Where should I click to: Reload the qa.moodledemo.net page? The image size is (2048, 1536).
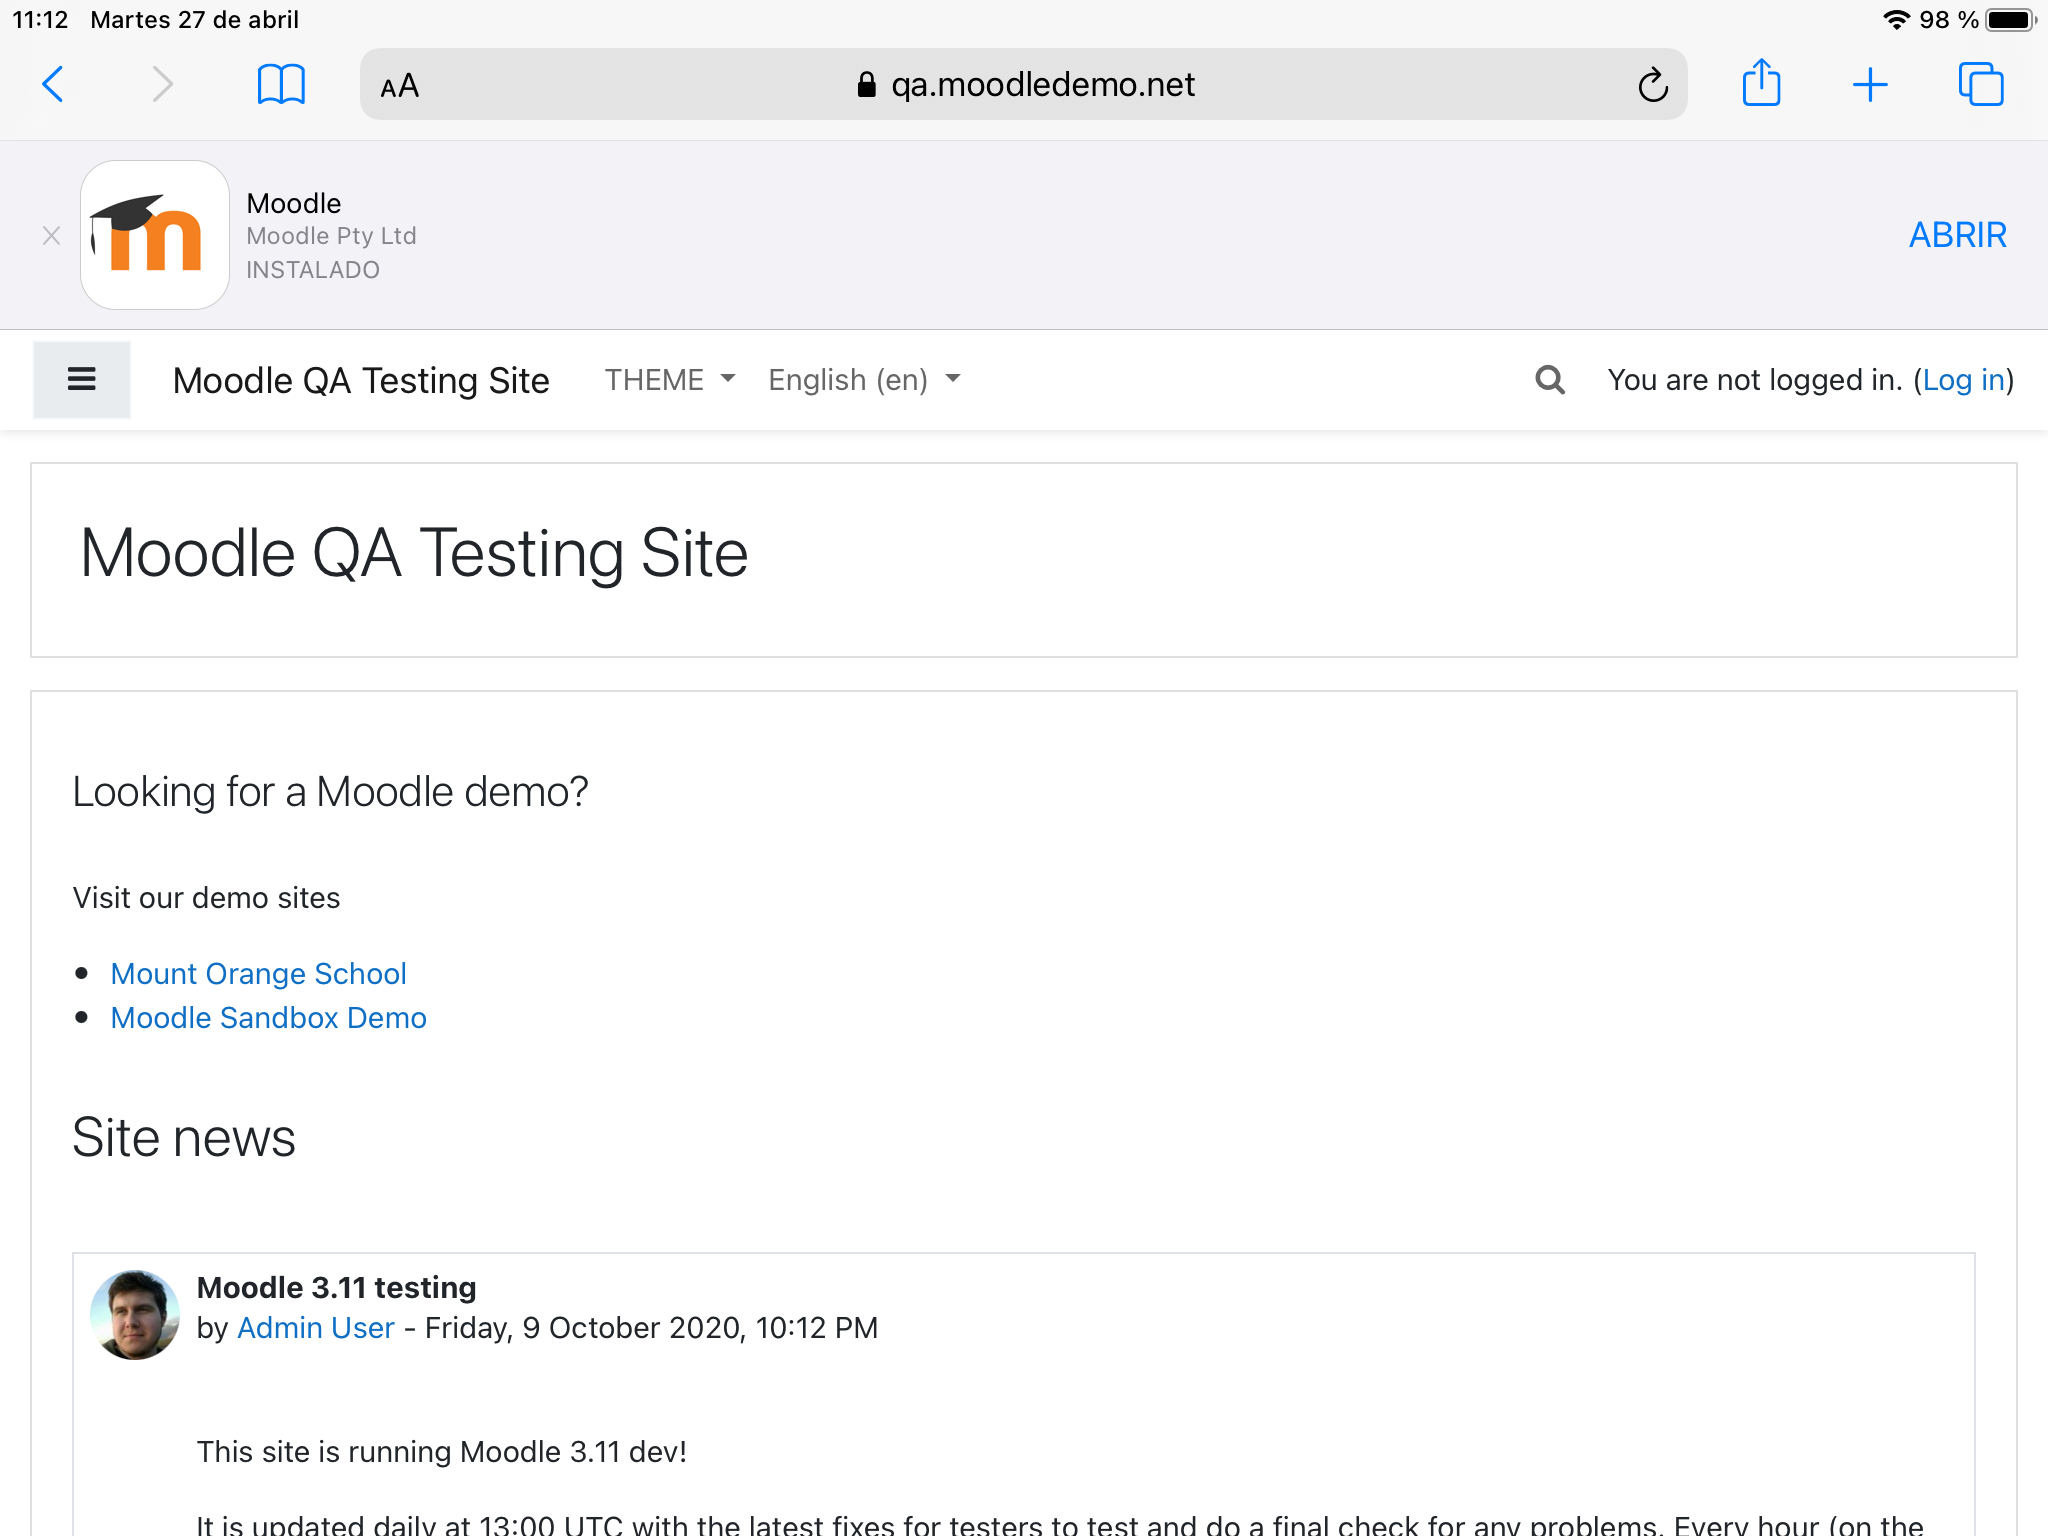(x=1653, y=85)
